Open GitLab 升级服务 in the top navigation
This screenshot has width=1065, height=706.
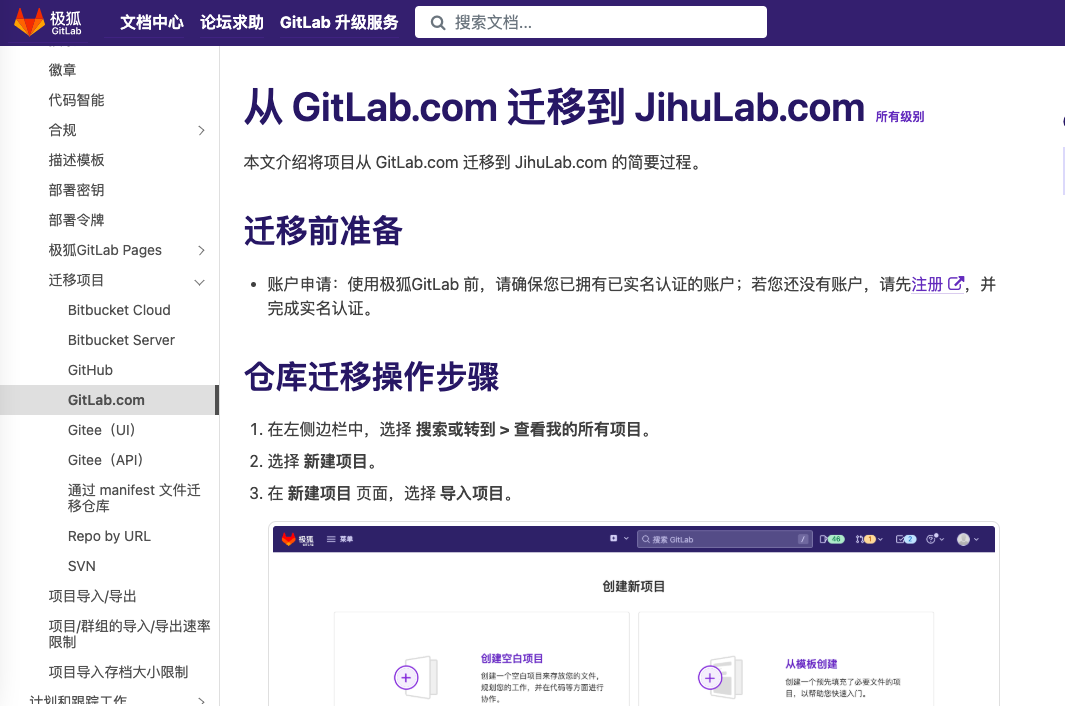339,22
